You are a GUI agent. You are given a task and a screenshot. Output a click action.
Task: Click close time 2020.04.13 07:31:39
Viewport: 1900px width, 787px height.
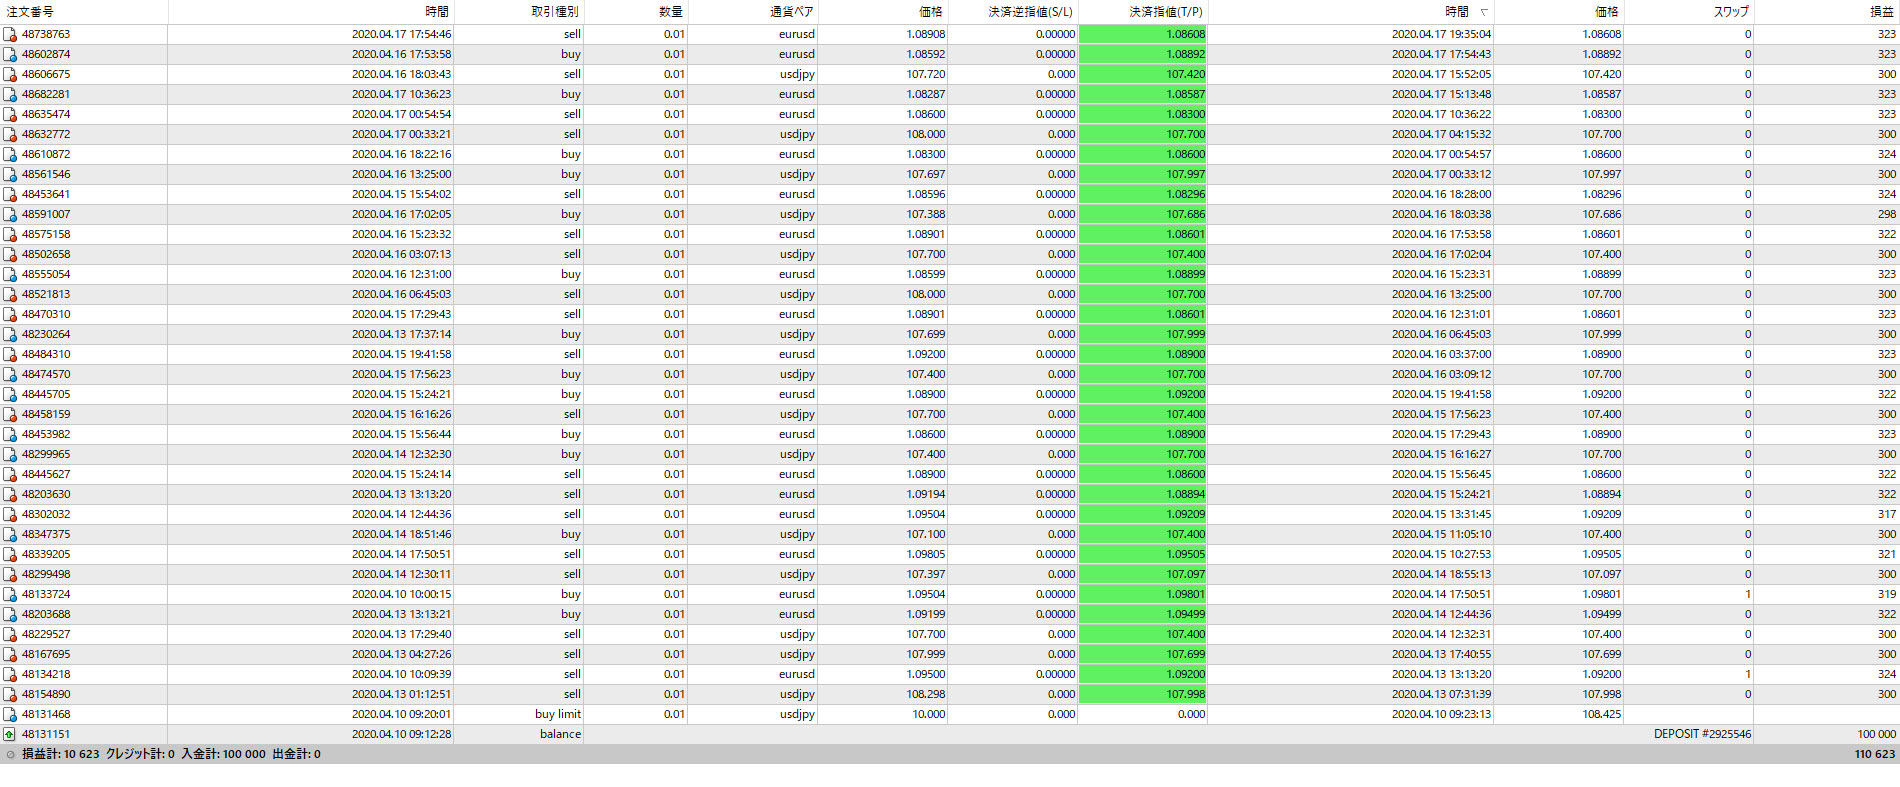(x=1441, y=694)
